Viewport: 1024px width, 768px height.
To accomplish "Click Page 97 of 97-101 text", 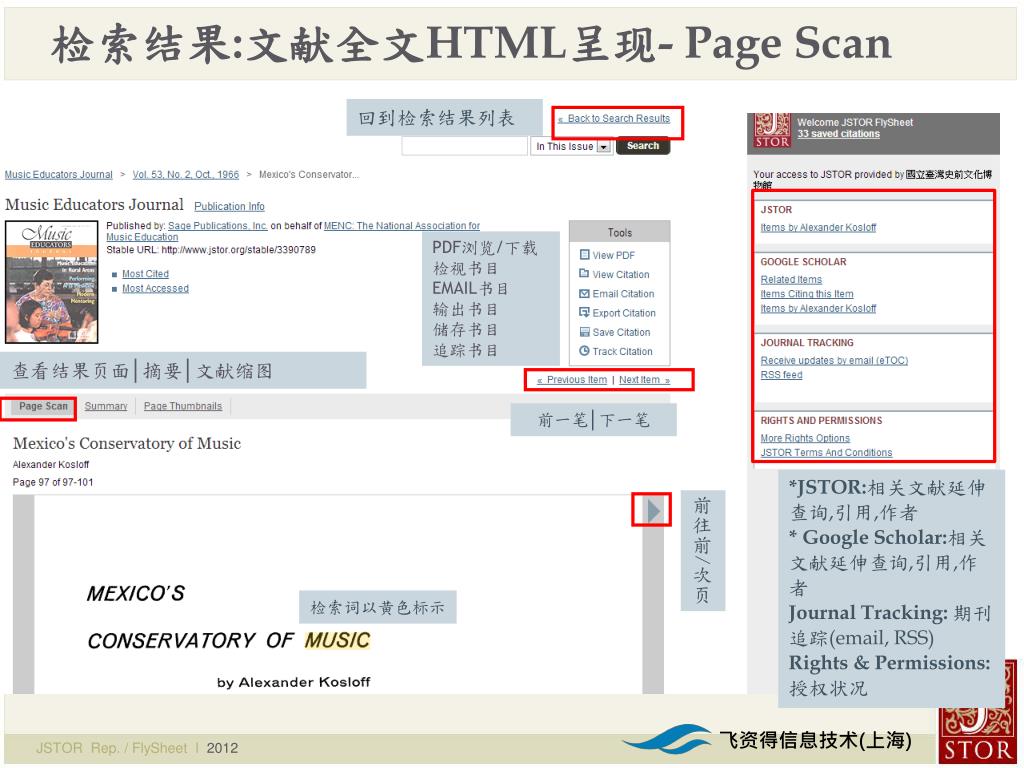I will coord(53,482).
